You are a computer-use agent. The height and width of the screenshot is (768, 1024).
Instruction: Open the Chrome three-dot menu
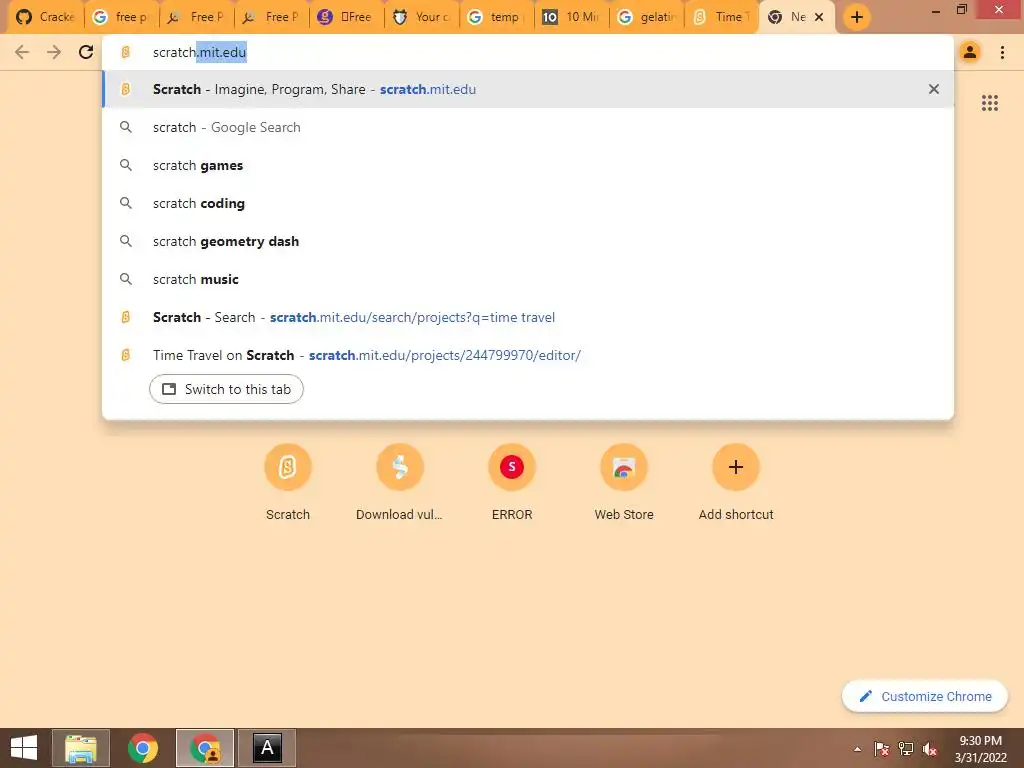[x=1002, y=52]
